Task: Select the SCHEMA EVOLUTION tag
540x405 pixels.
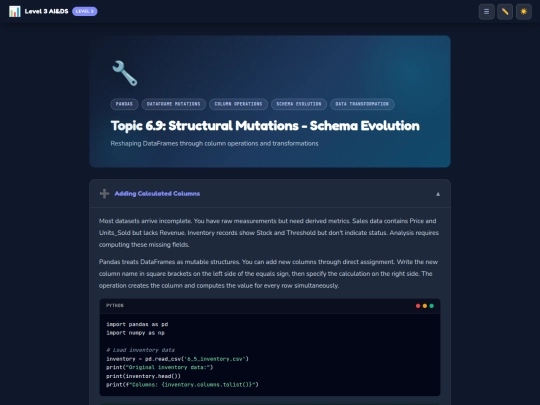Action: (x=299, y=104)
